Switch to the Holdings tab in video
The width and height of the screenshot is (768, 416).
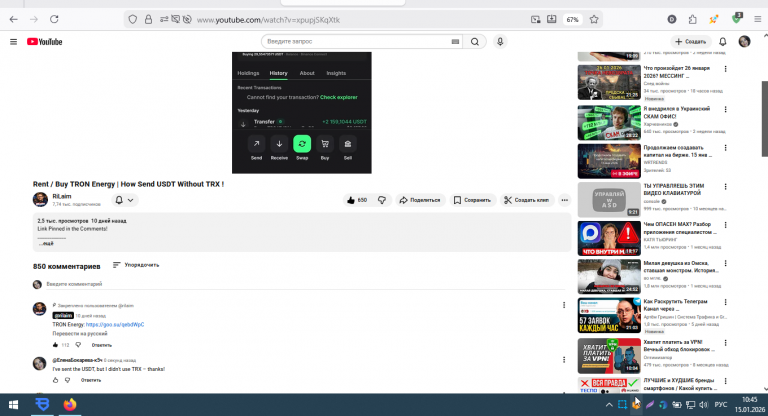point(248,73)
